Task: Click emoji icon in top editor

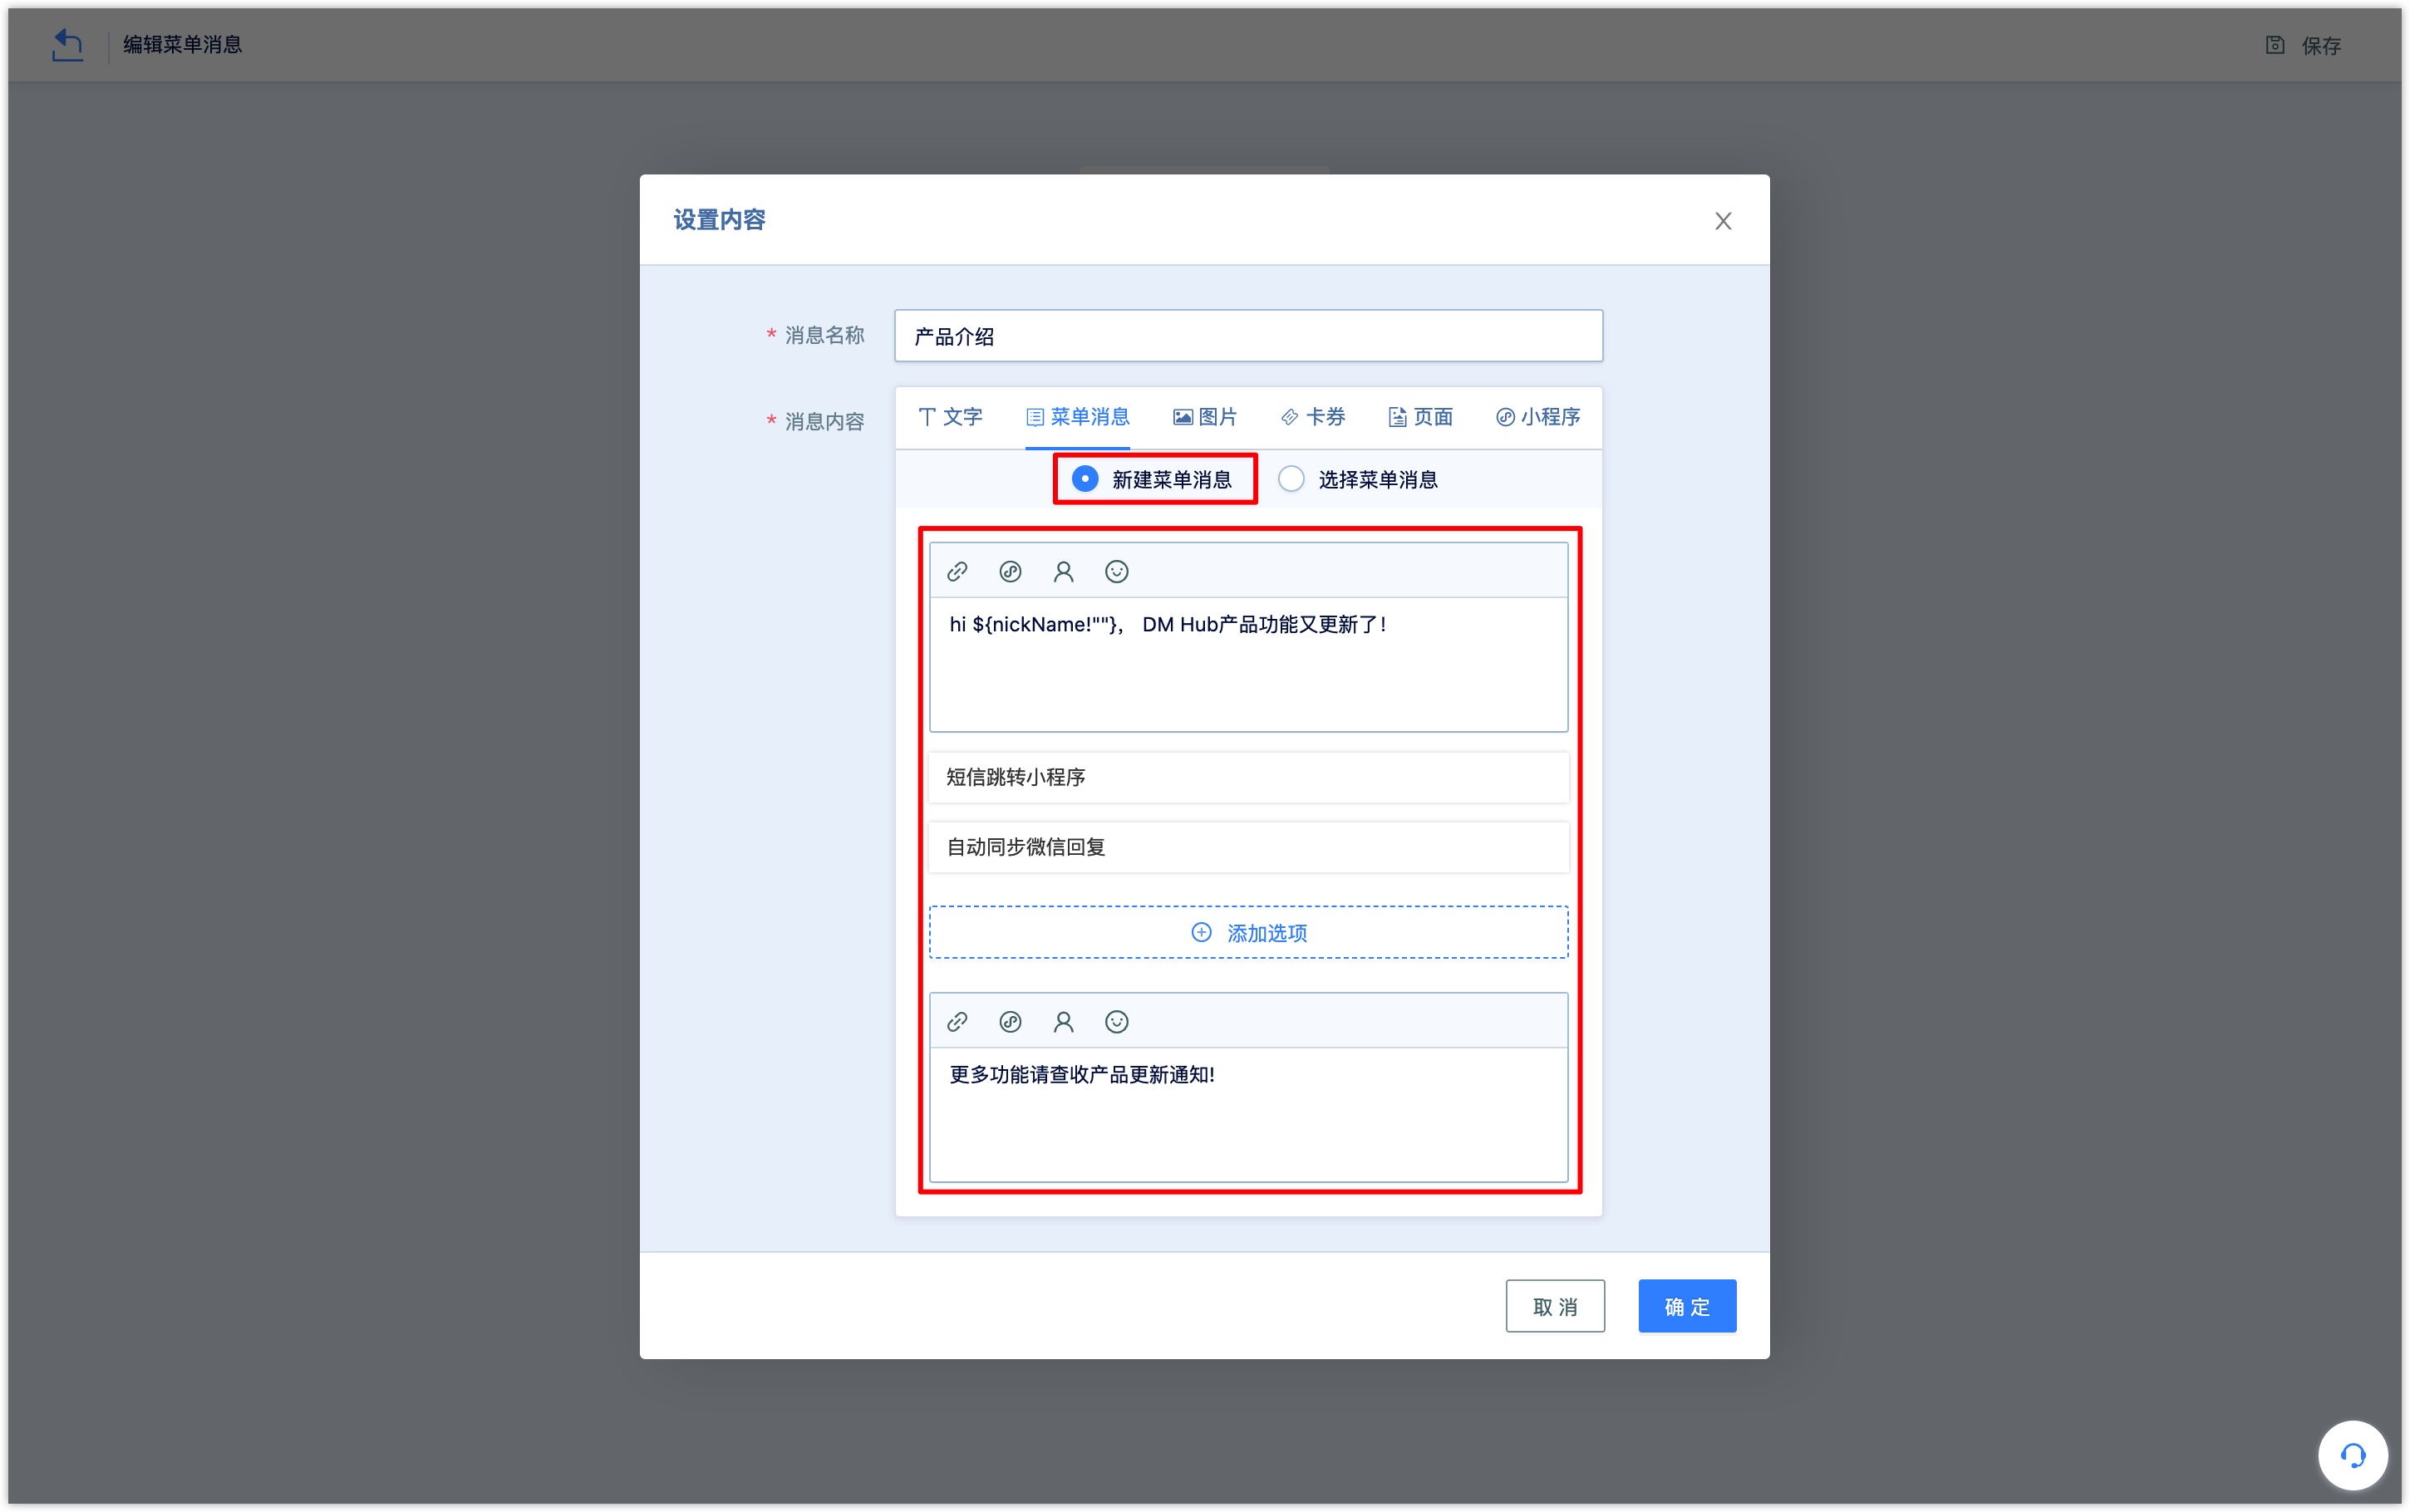Action: [x=1116, y=572]
